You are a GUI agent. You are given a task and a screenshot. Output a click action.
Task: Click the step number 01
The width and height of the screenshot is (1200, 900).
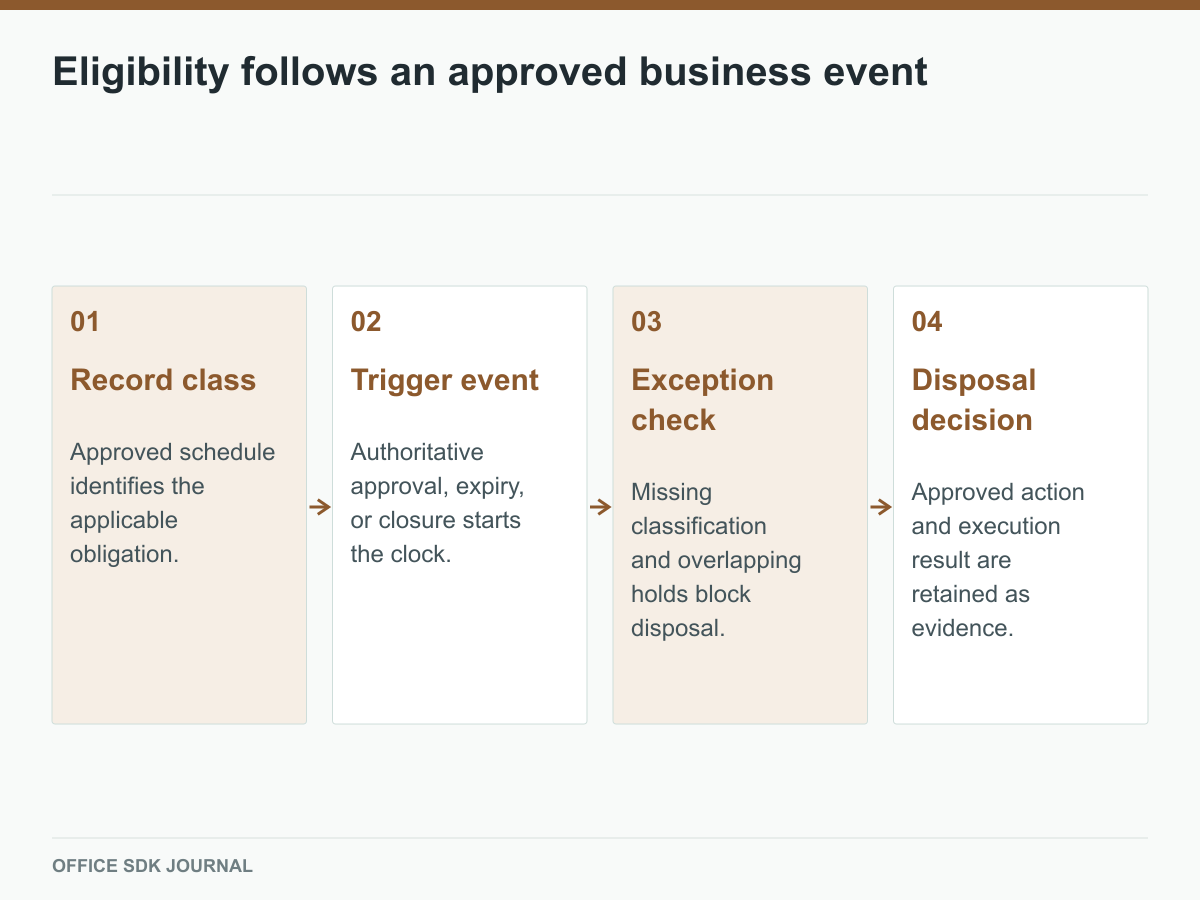point(85,321)
